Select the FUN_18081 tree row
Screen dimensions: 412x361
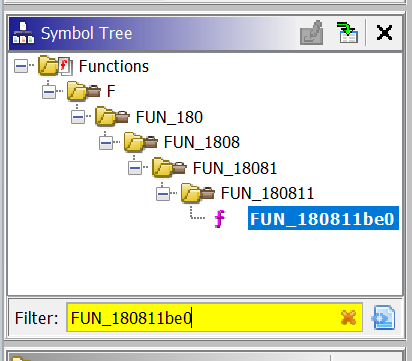(235, 168)
